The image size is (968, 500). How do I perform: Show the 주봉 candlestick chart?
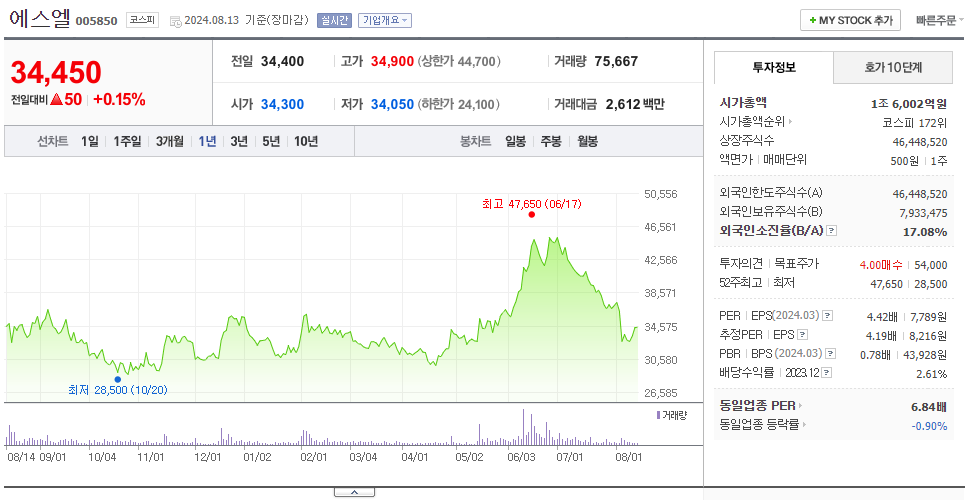551,141
